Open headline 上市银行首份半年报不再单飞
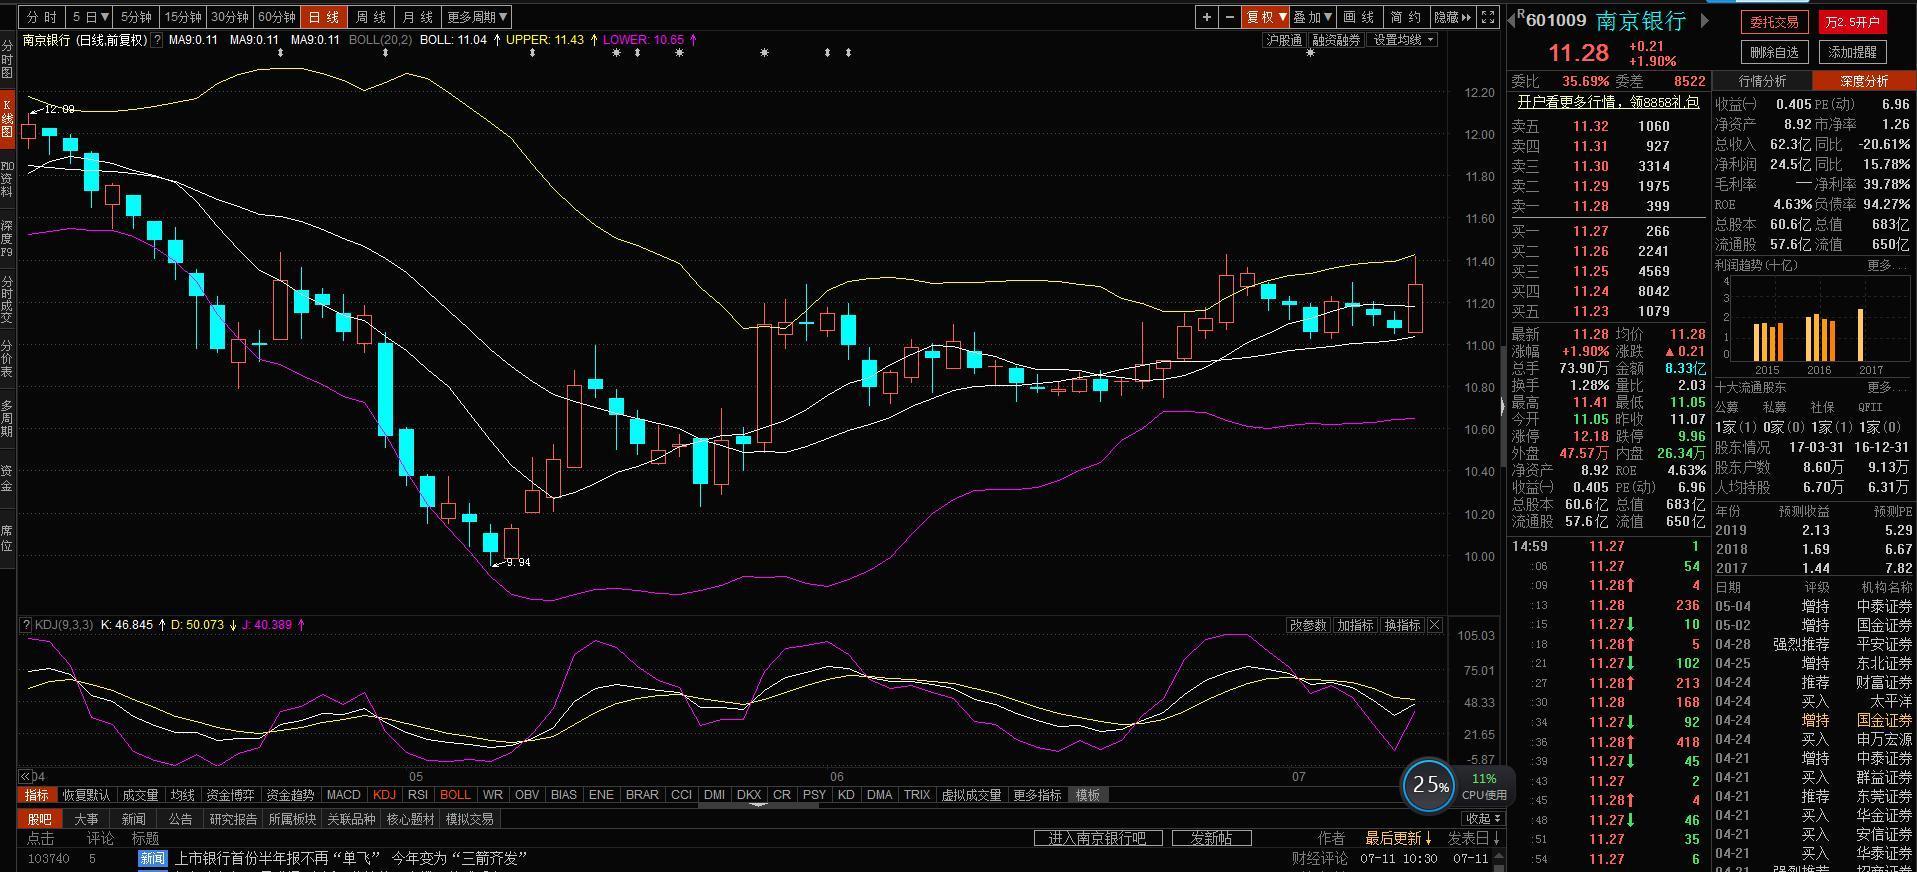Image resolution: width=1917 pixels, height=872 pixels. tap(350, 858)
